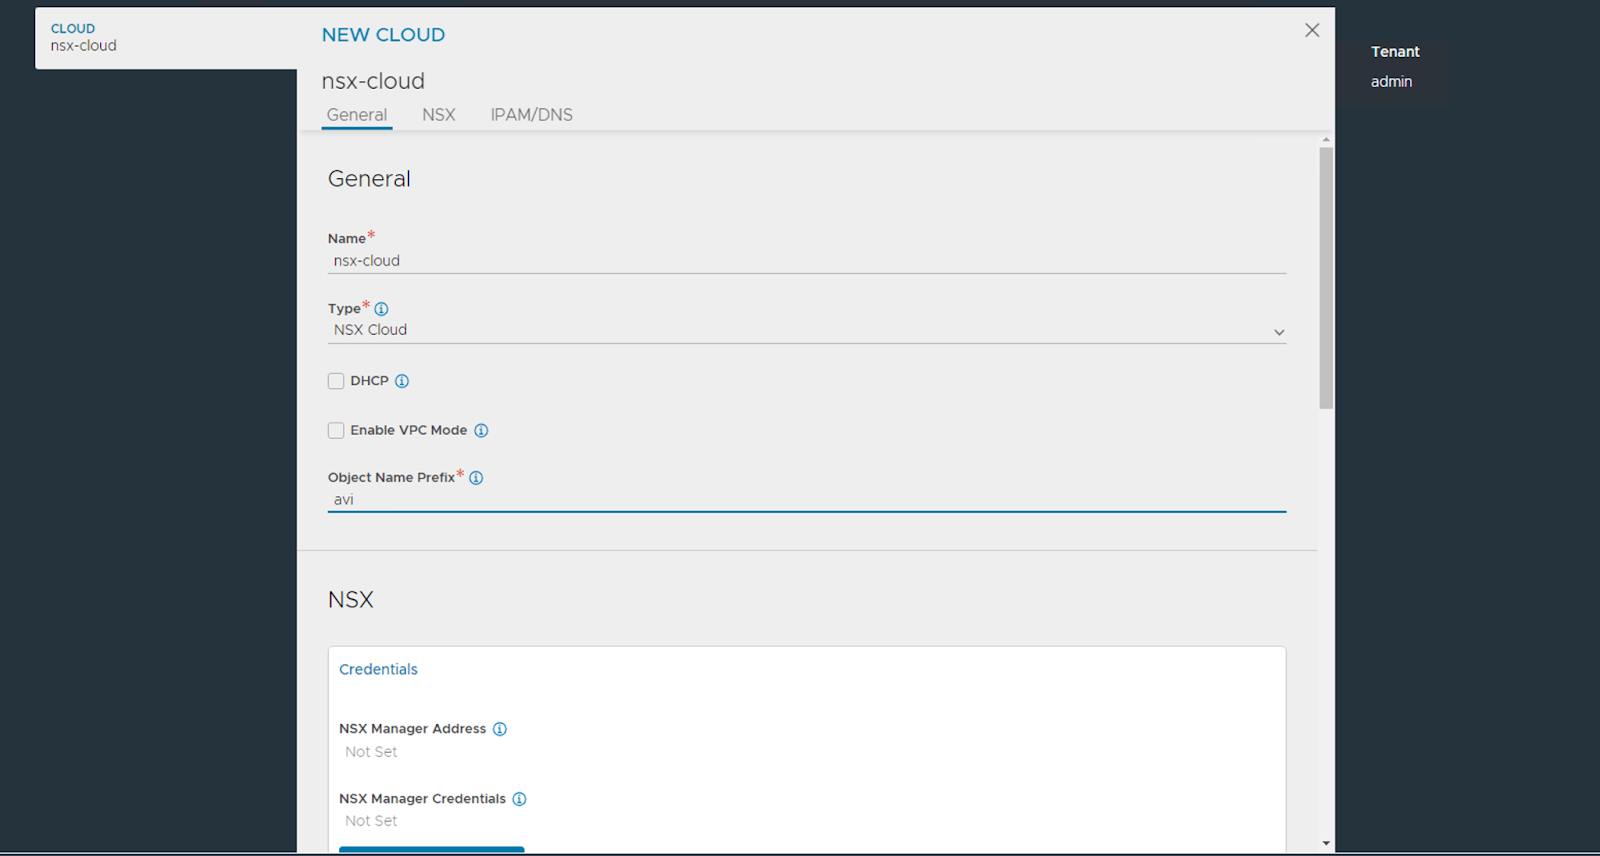
Task: Tick the Enable VPC Mode checkbox
Action: 336,430
